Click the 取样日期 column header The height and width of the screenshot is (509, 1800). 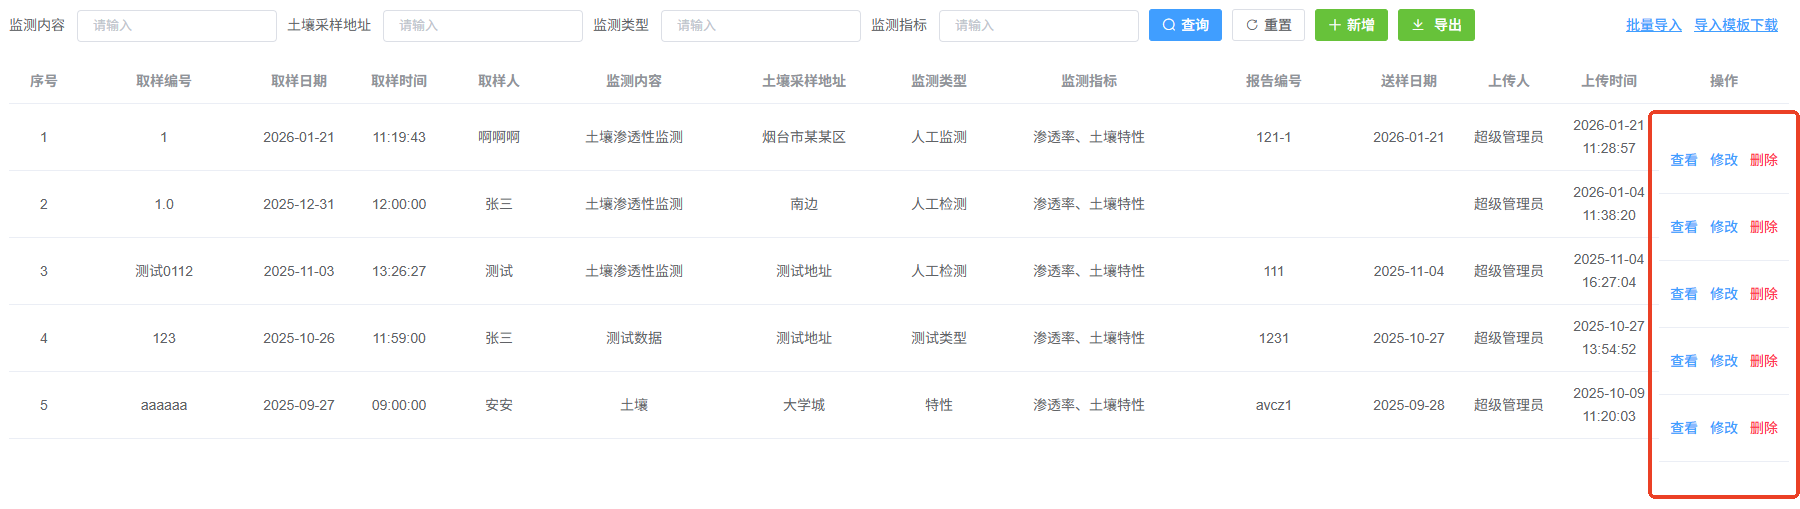(299, 81)
